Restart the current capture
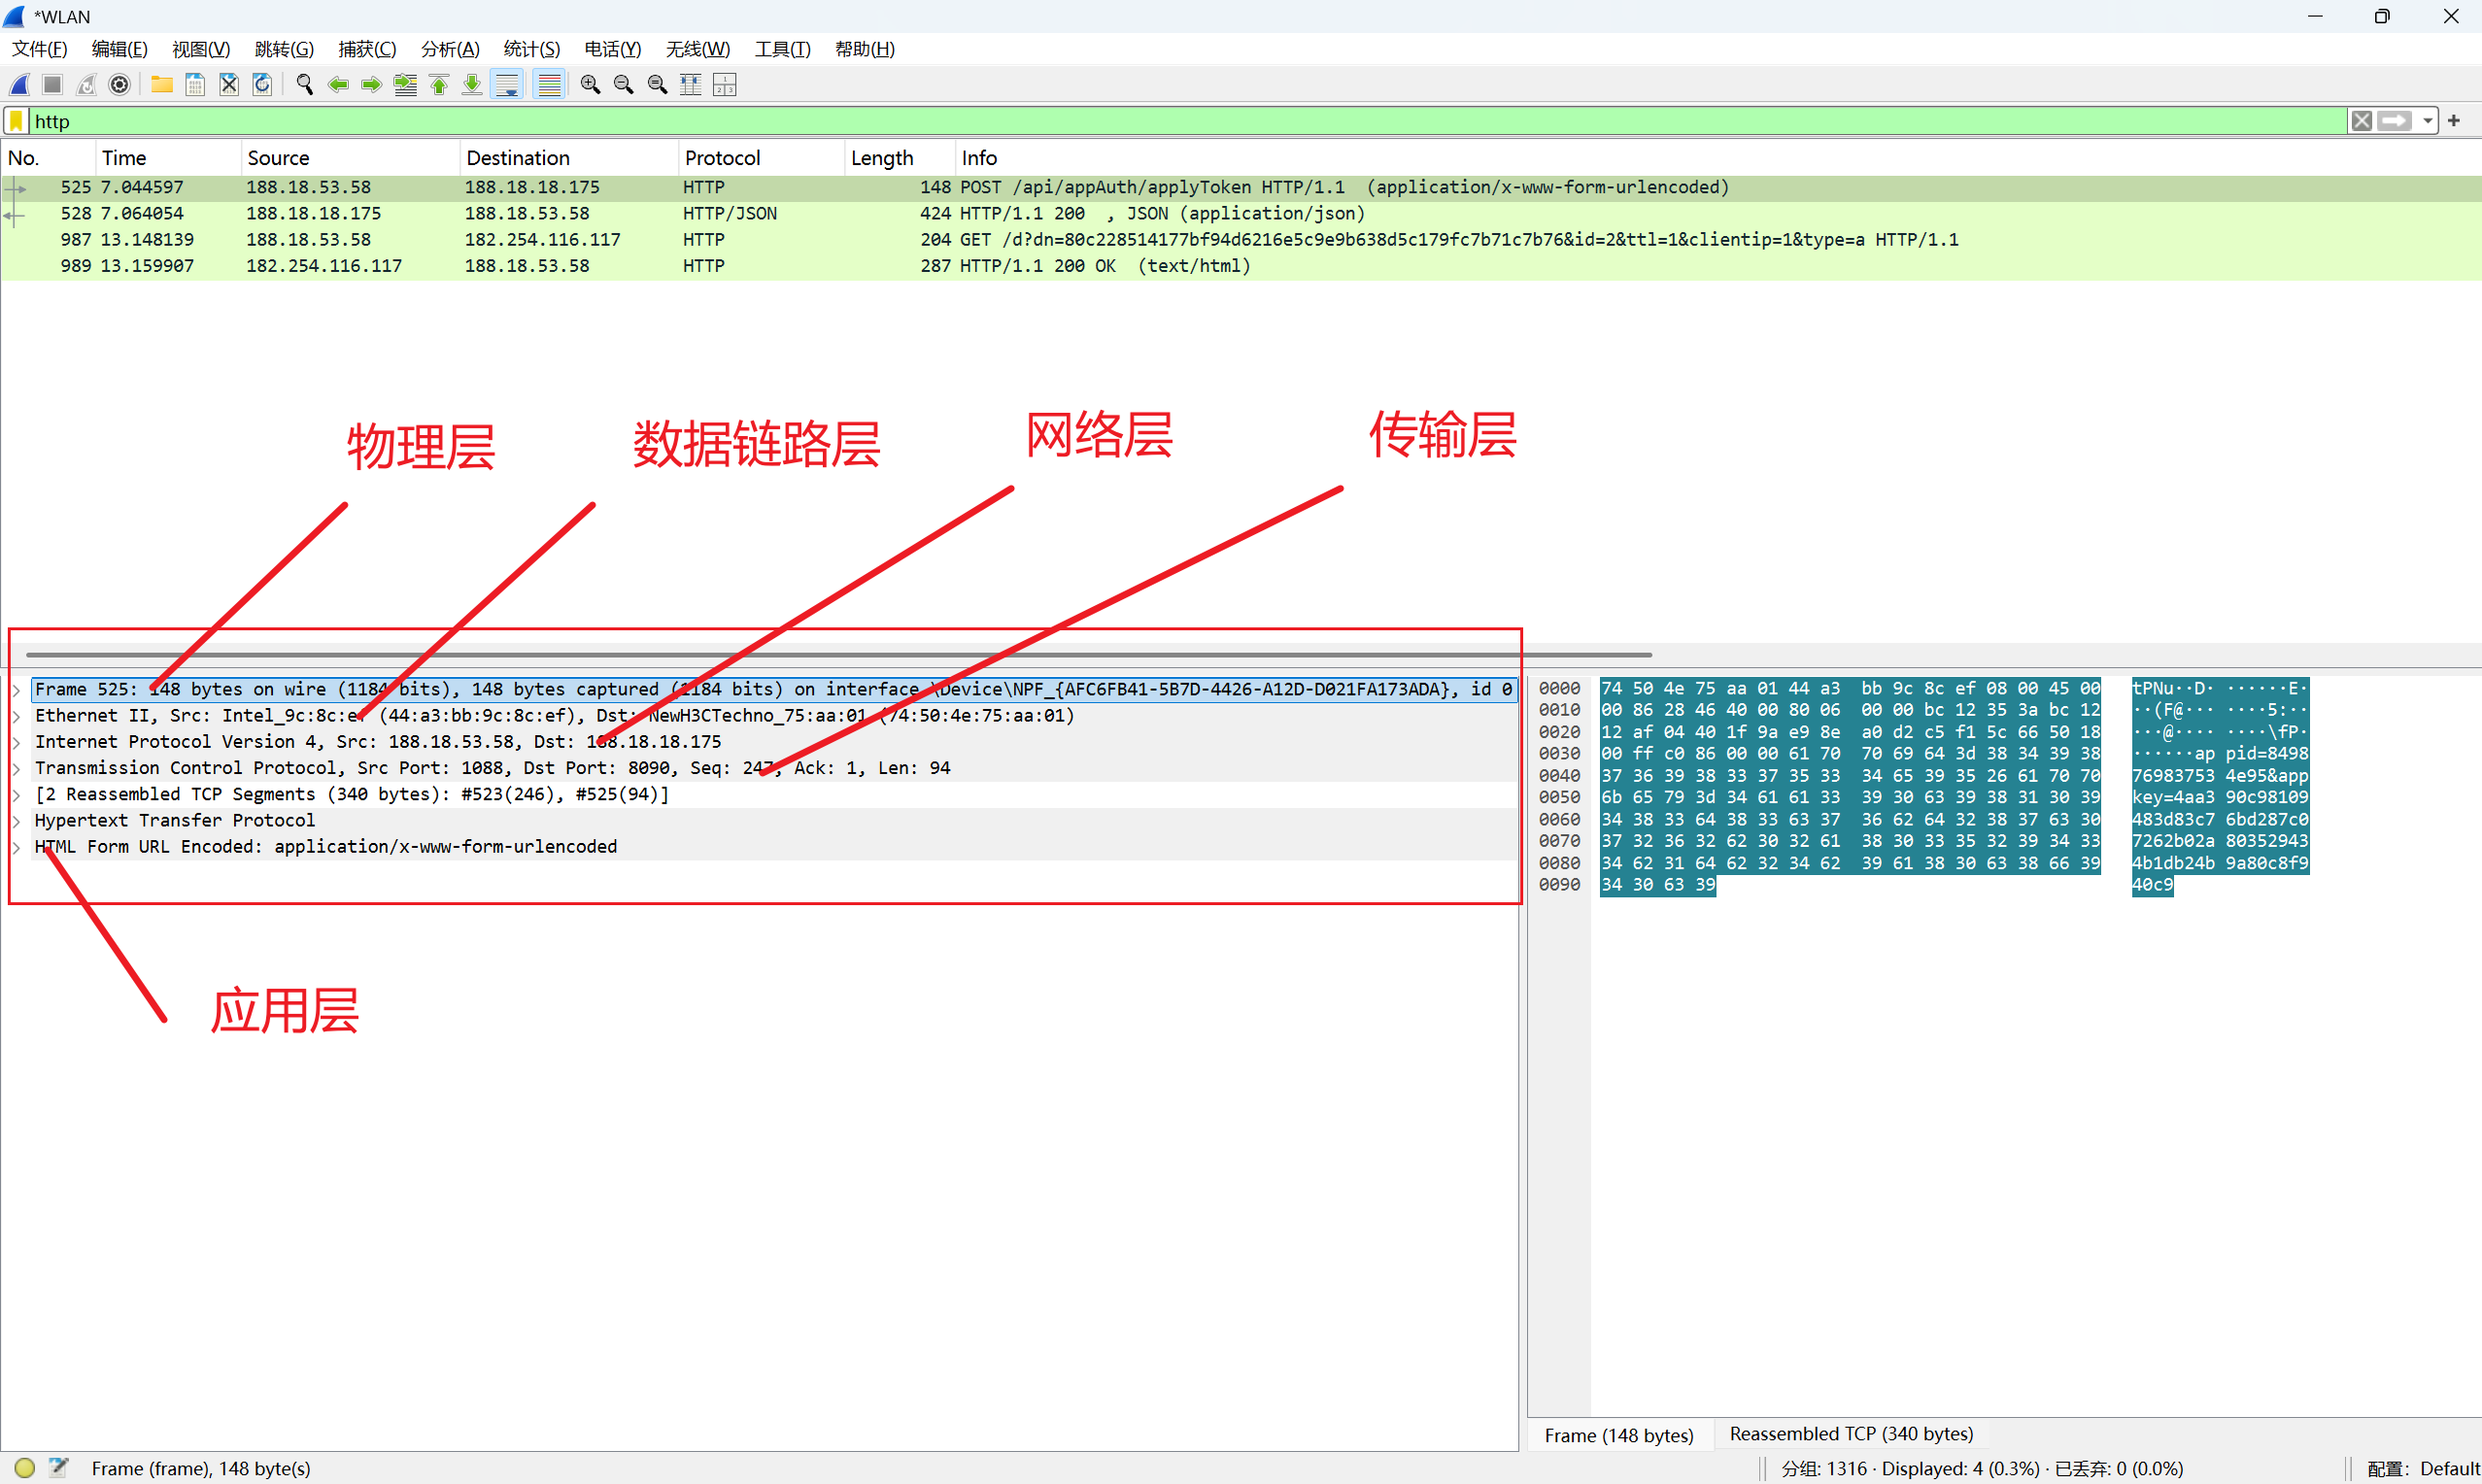2482x1484 pixels. [87, 85]
